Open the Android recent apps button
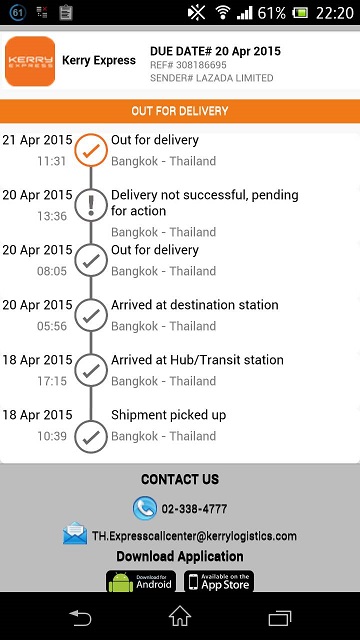 coord(280,618)
